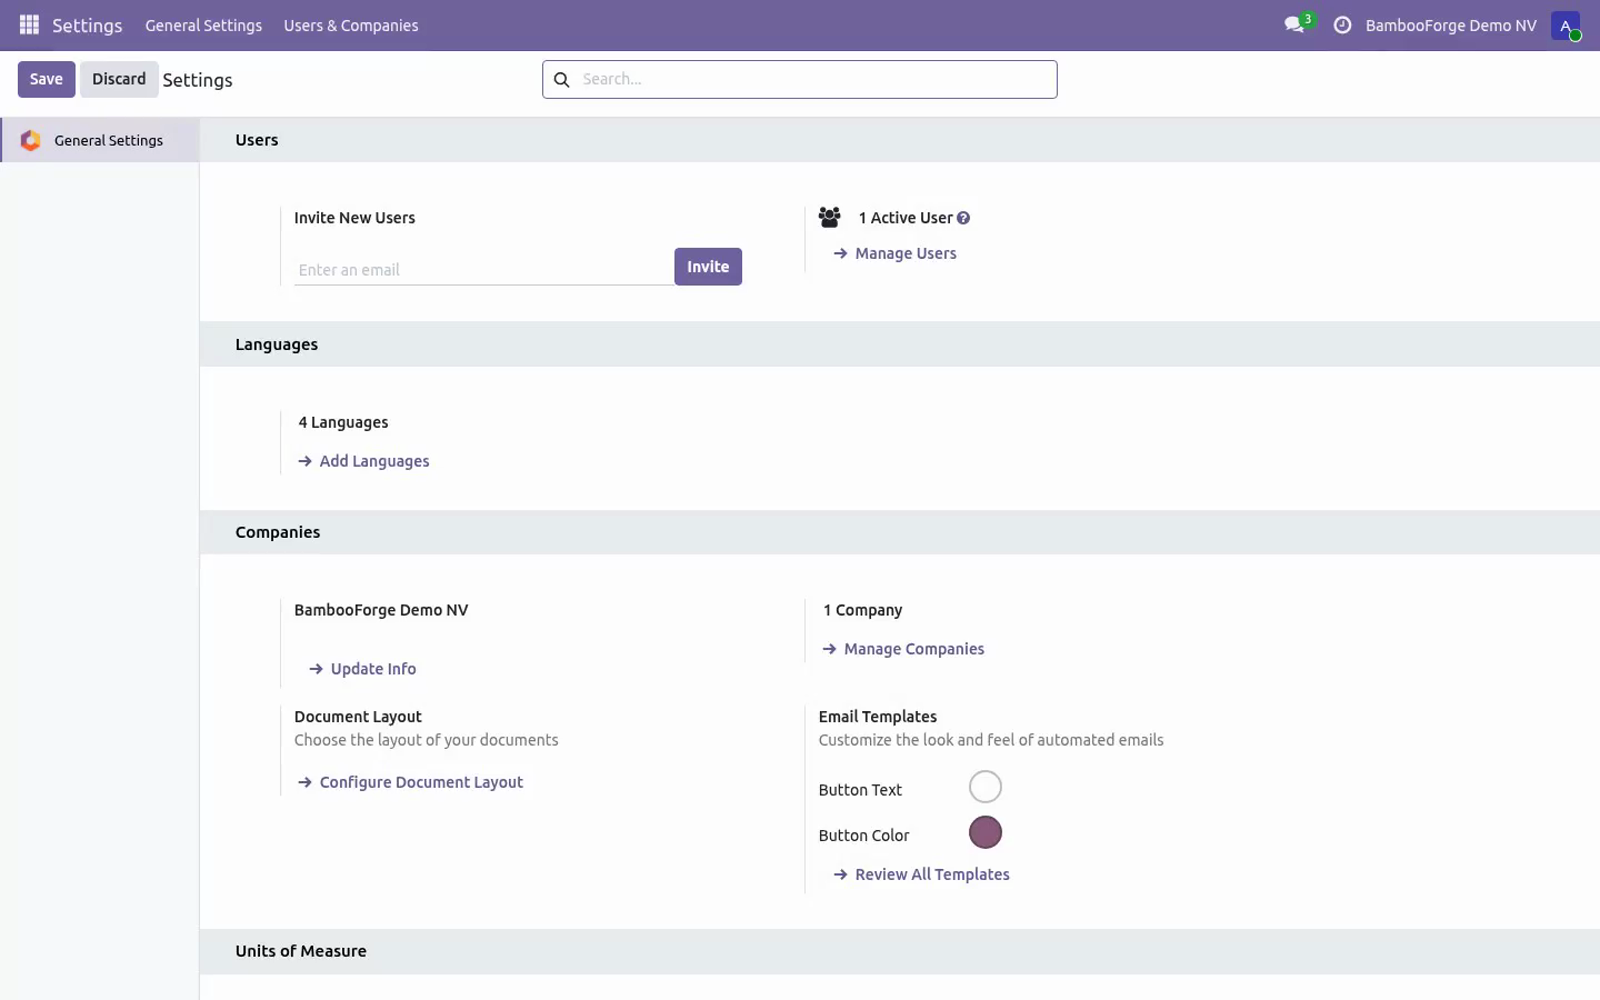Open Review All Templates link
Image resolution: width=1600 pixels, height=1000 pixels.
[x=921, y=874]
